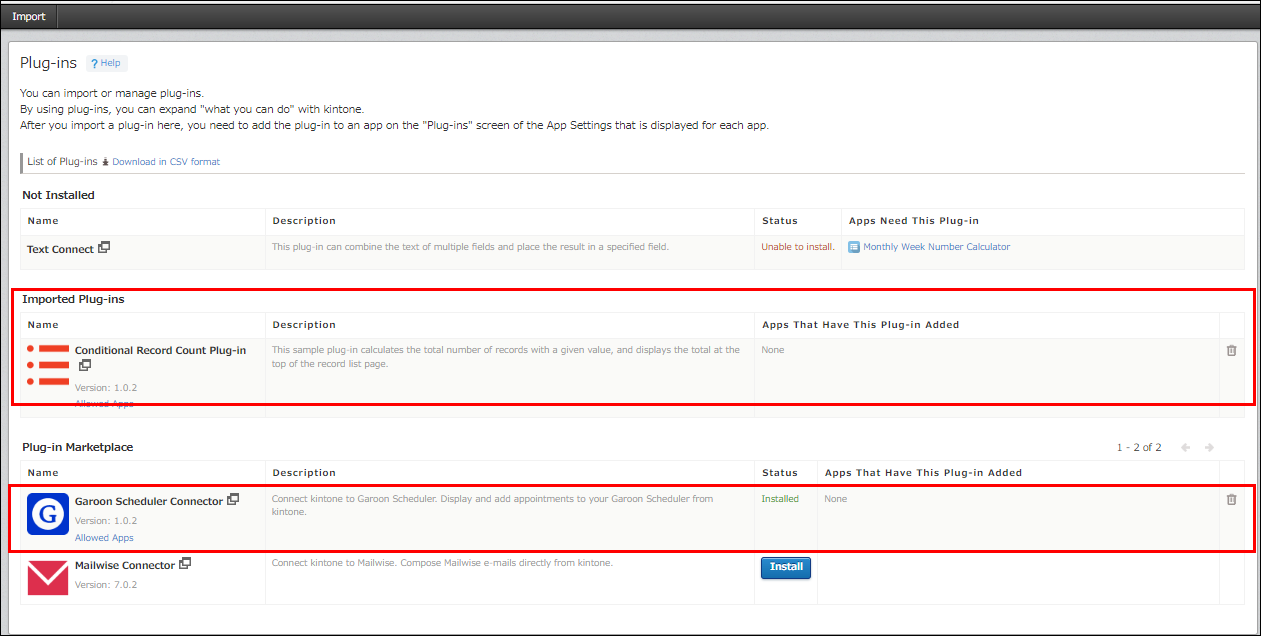This screenshot has width=1261, height=636.
Task: Click previous page arrow in Plug-in Marketplace
Action: click(1186, 447)
